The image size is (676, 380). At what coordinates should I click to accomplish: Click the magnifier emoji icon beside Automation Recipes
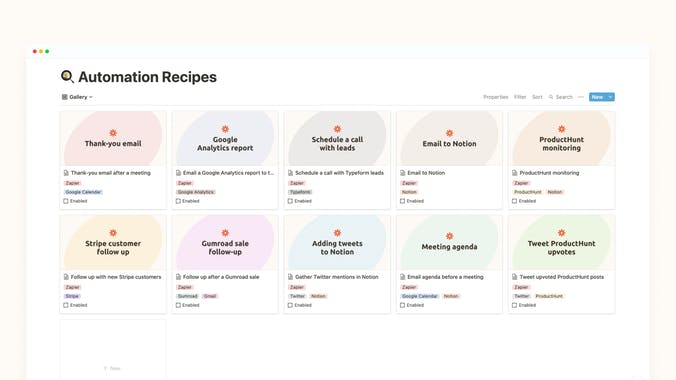pos(67,77)
